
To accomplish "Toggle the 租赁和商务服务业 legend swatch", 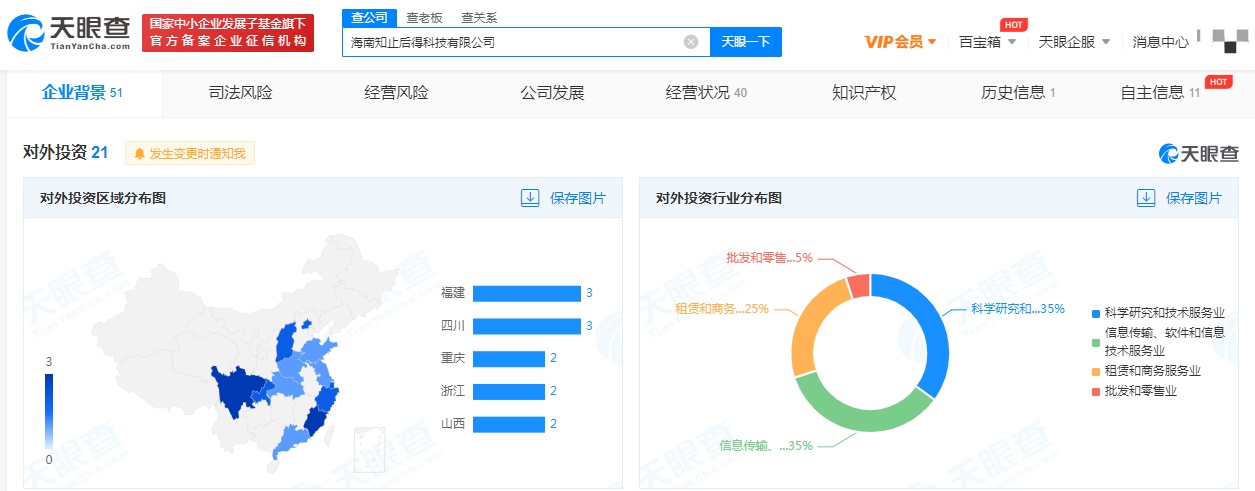I will pos(1098,371).
